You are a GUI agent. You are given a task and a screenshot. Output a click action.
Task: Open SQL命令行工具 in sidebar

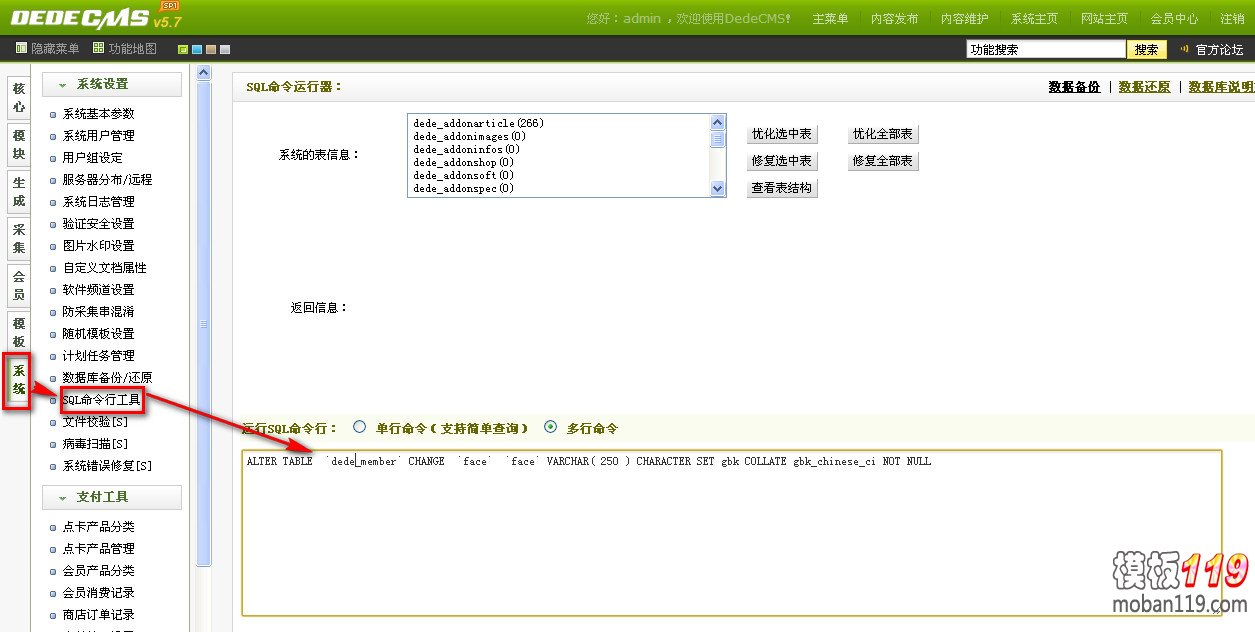(x=101, y=400)
